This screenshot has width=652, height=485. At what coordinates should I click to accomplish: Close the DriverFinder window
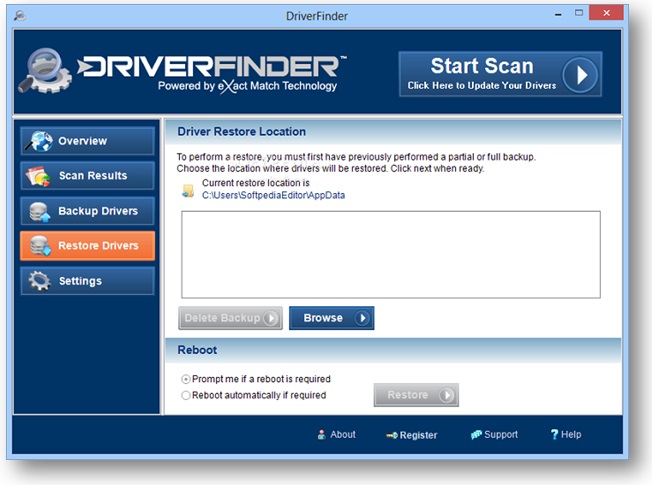[x=606, y=13]
